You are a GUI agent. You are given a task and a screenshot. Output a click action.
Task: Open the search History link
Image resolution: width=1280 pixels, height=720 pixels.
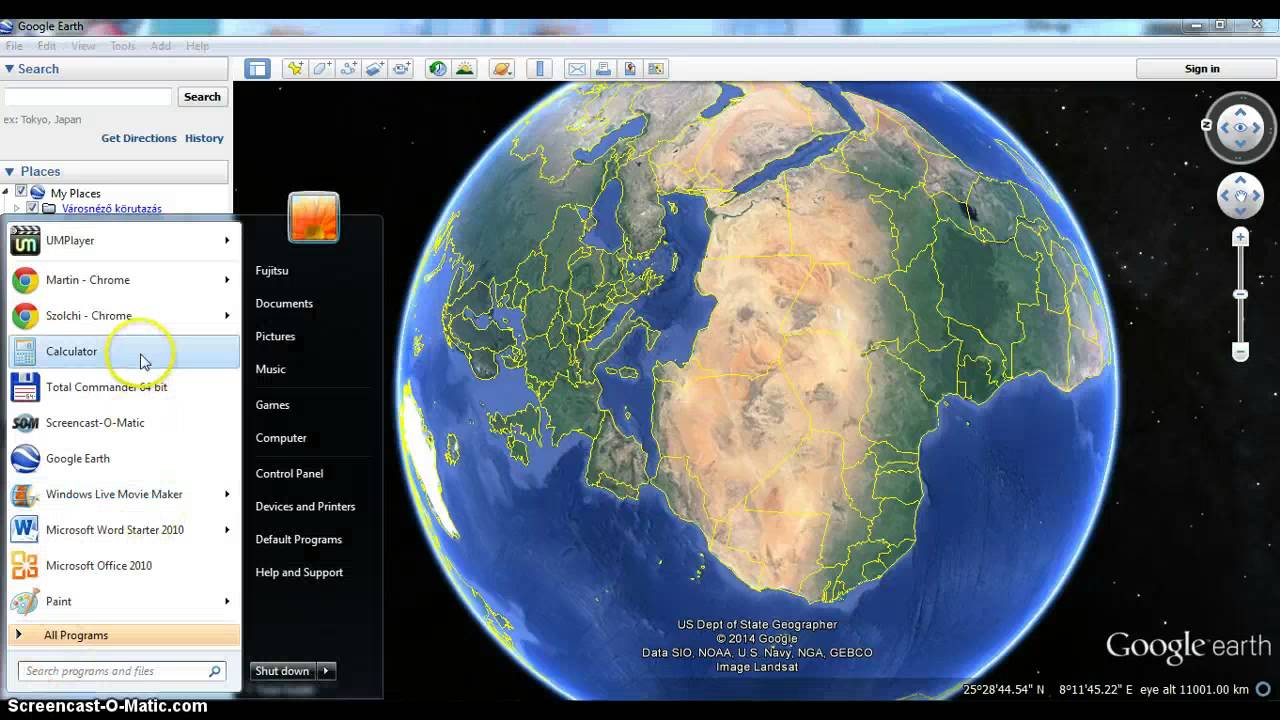(204, 138)
